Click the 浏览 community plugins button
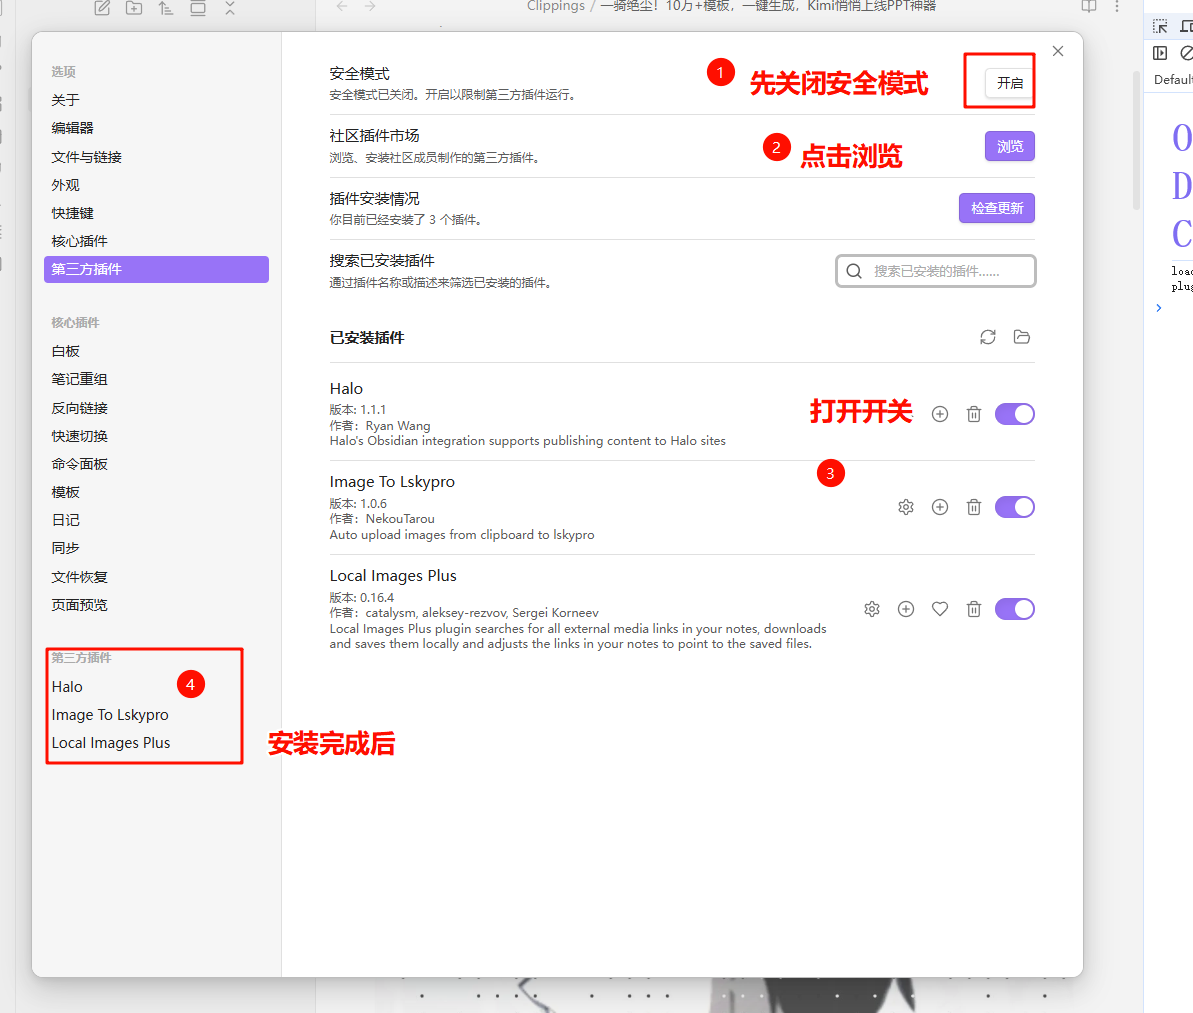Screen dimensions: 1193x1013 (x=1009, y=147)
